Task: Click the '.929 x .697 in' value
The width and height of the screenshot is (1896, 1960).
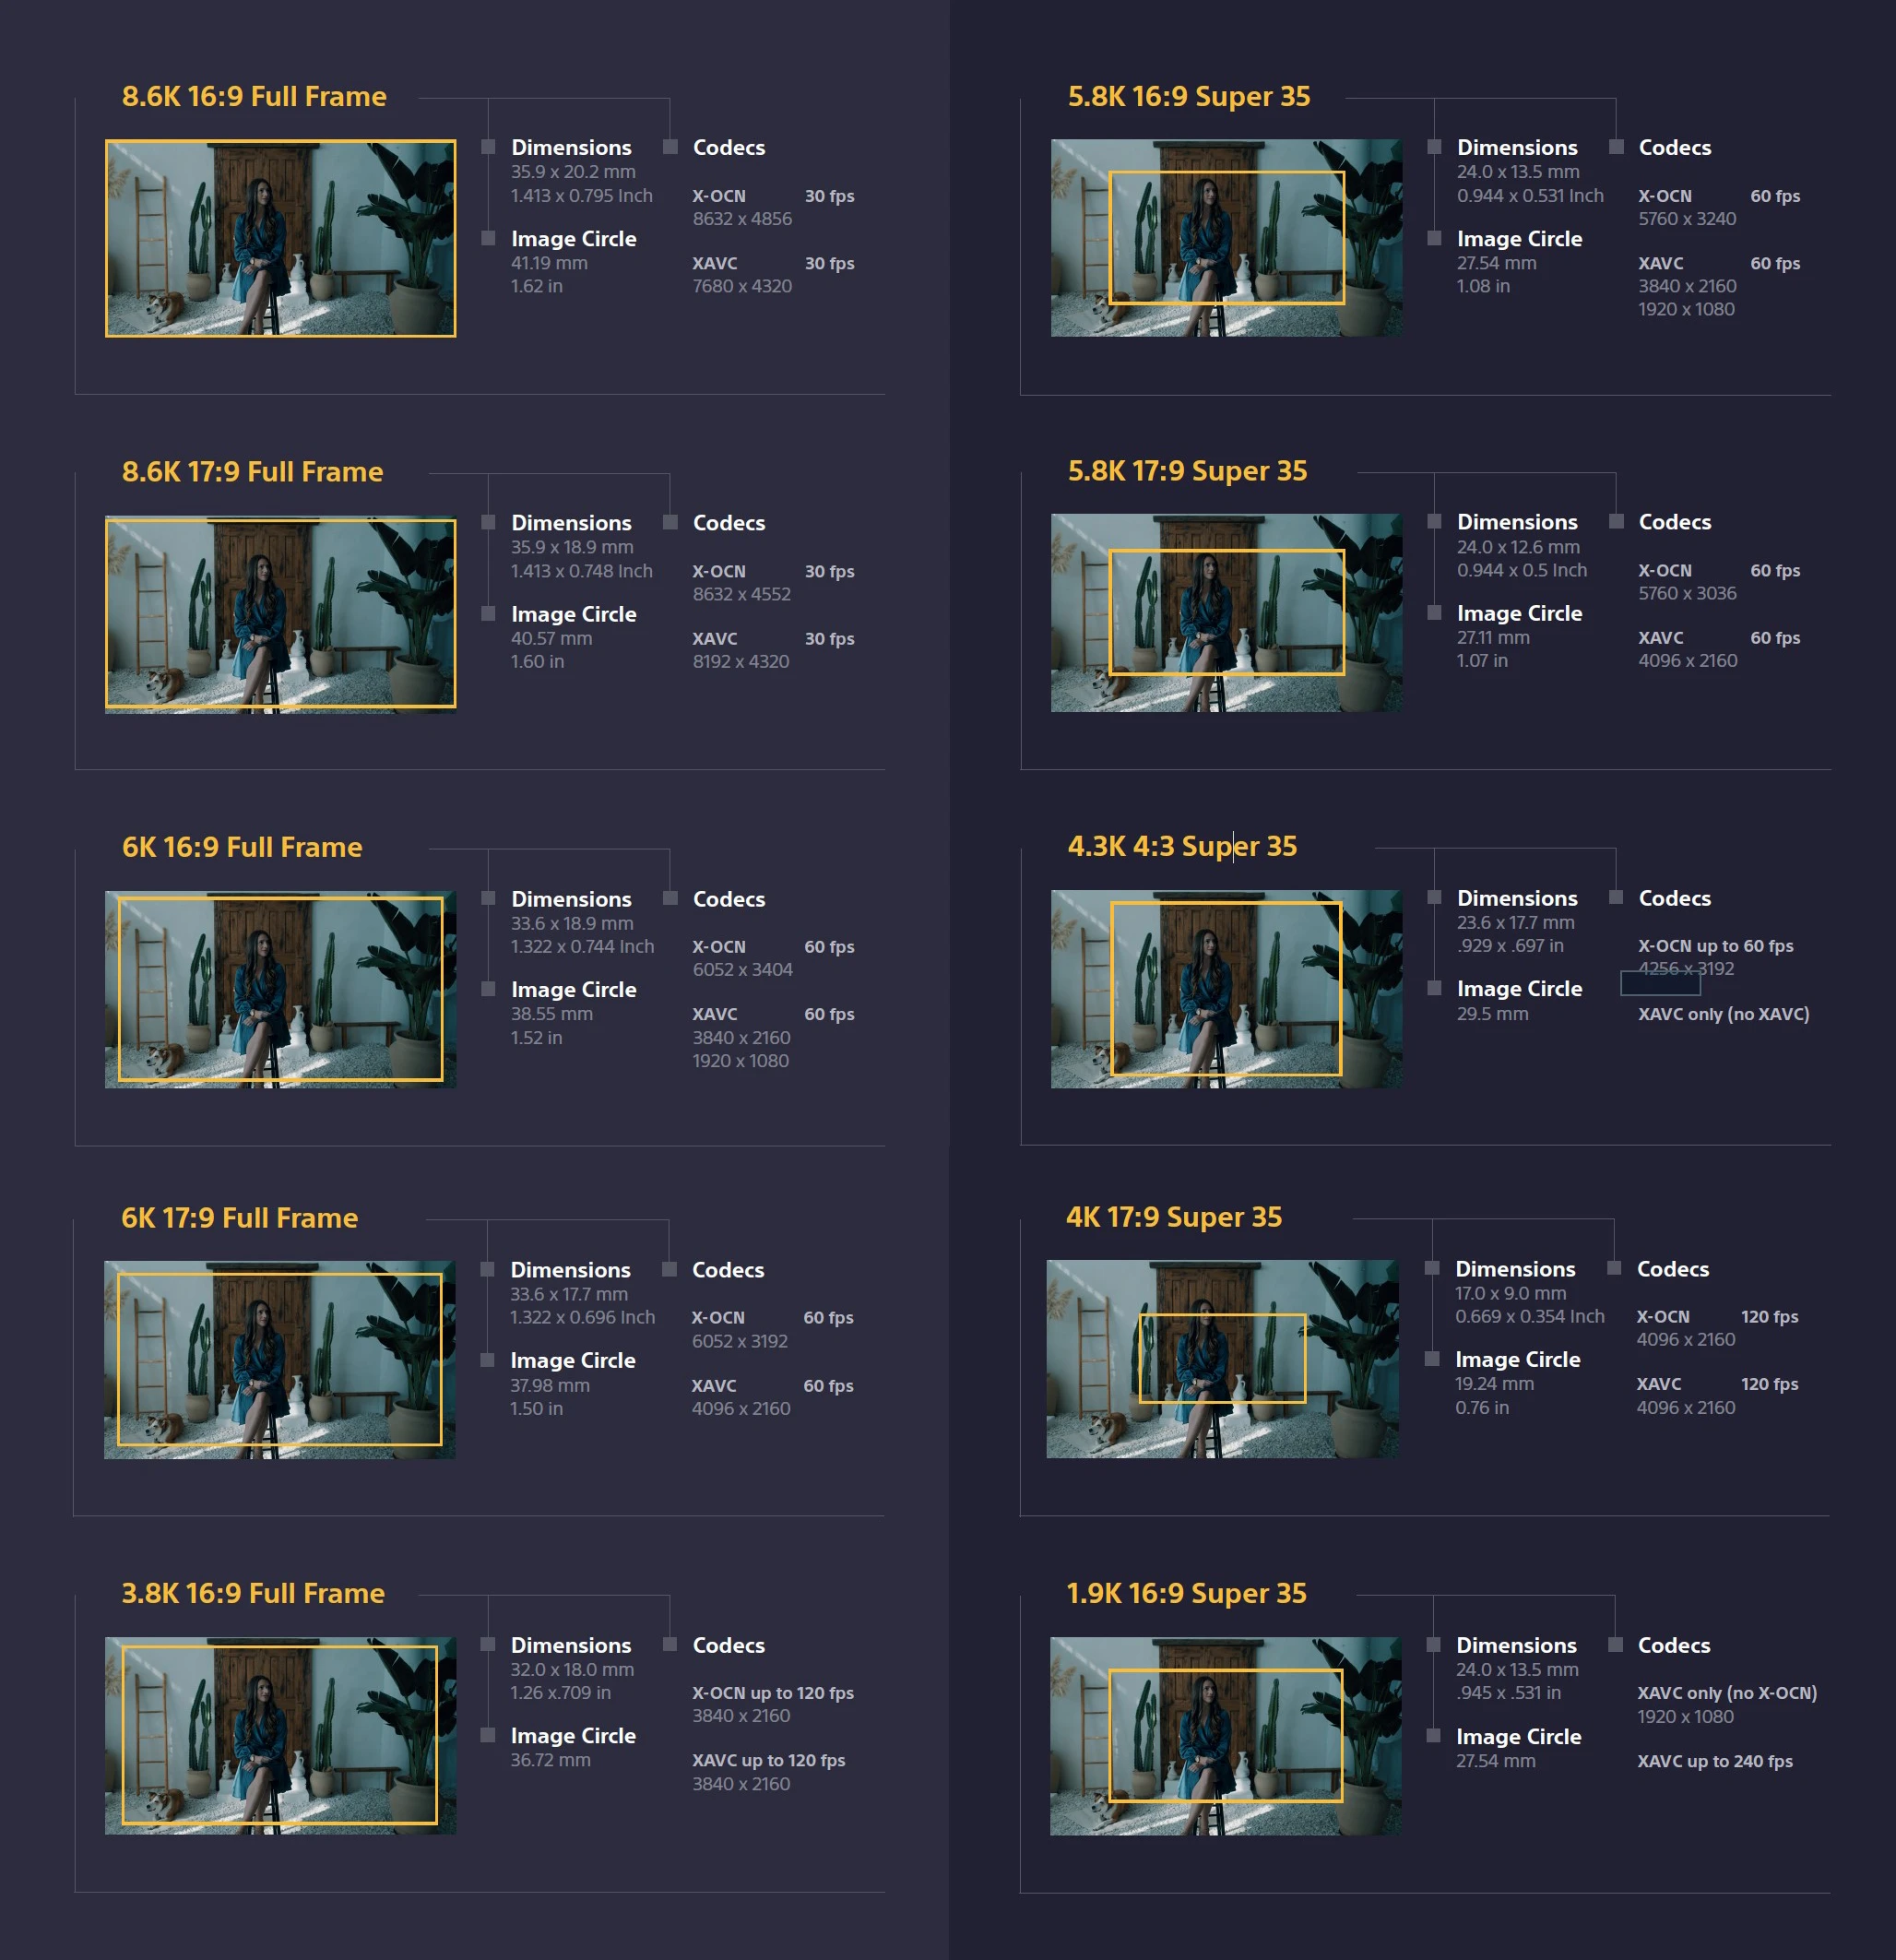Action: tap(1509, 945)
